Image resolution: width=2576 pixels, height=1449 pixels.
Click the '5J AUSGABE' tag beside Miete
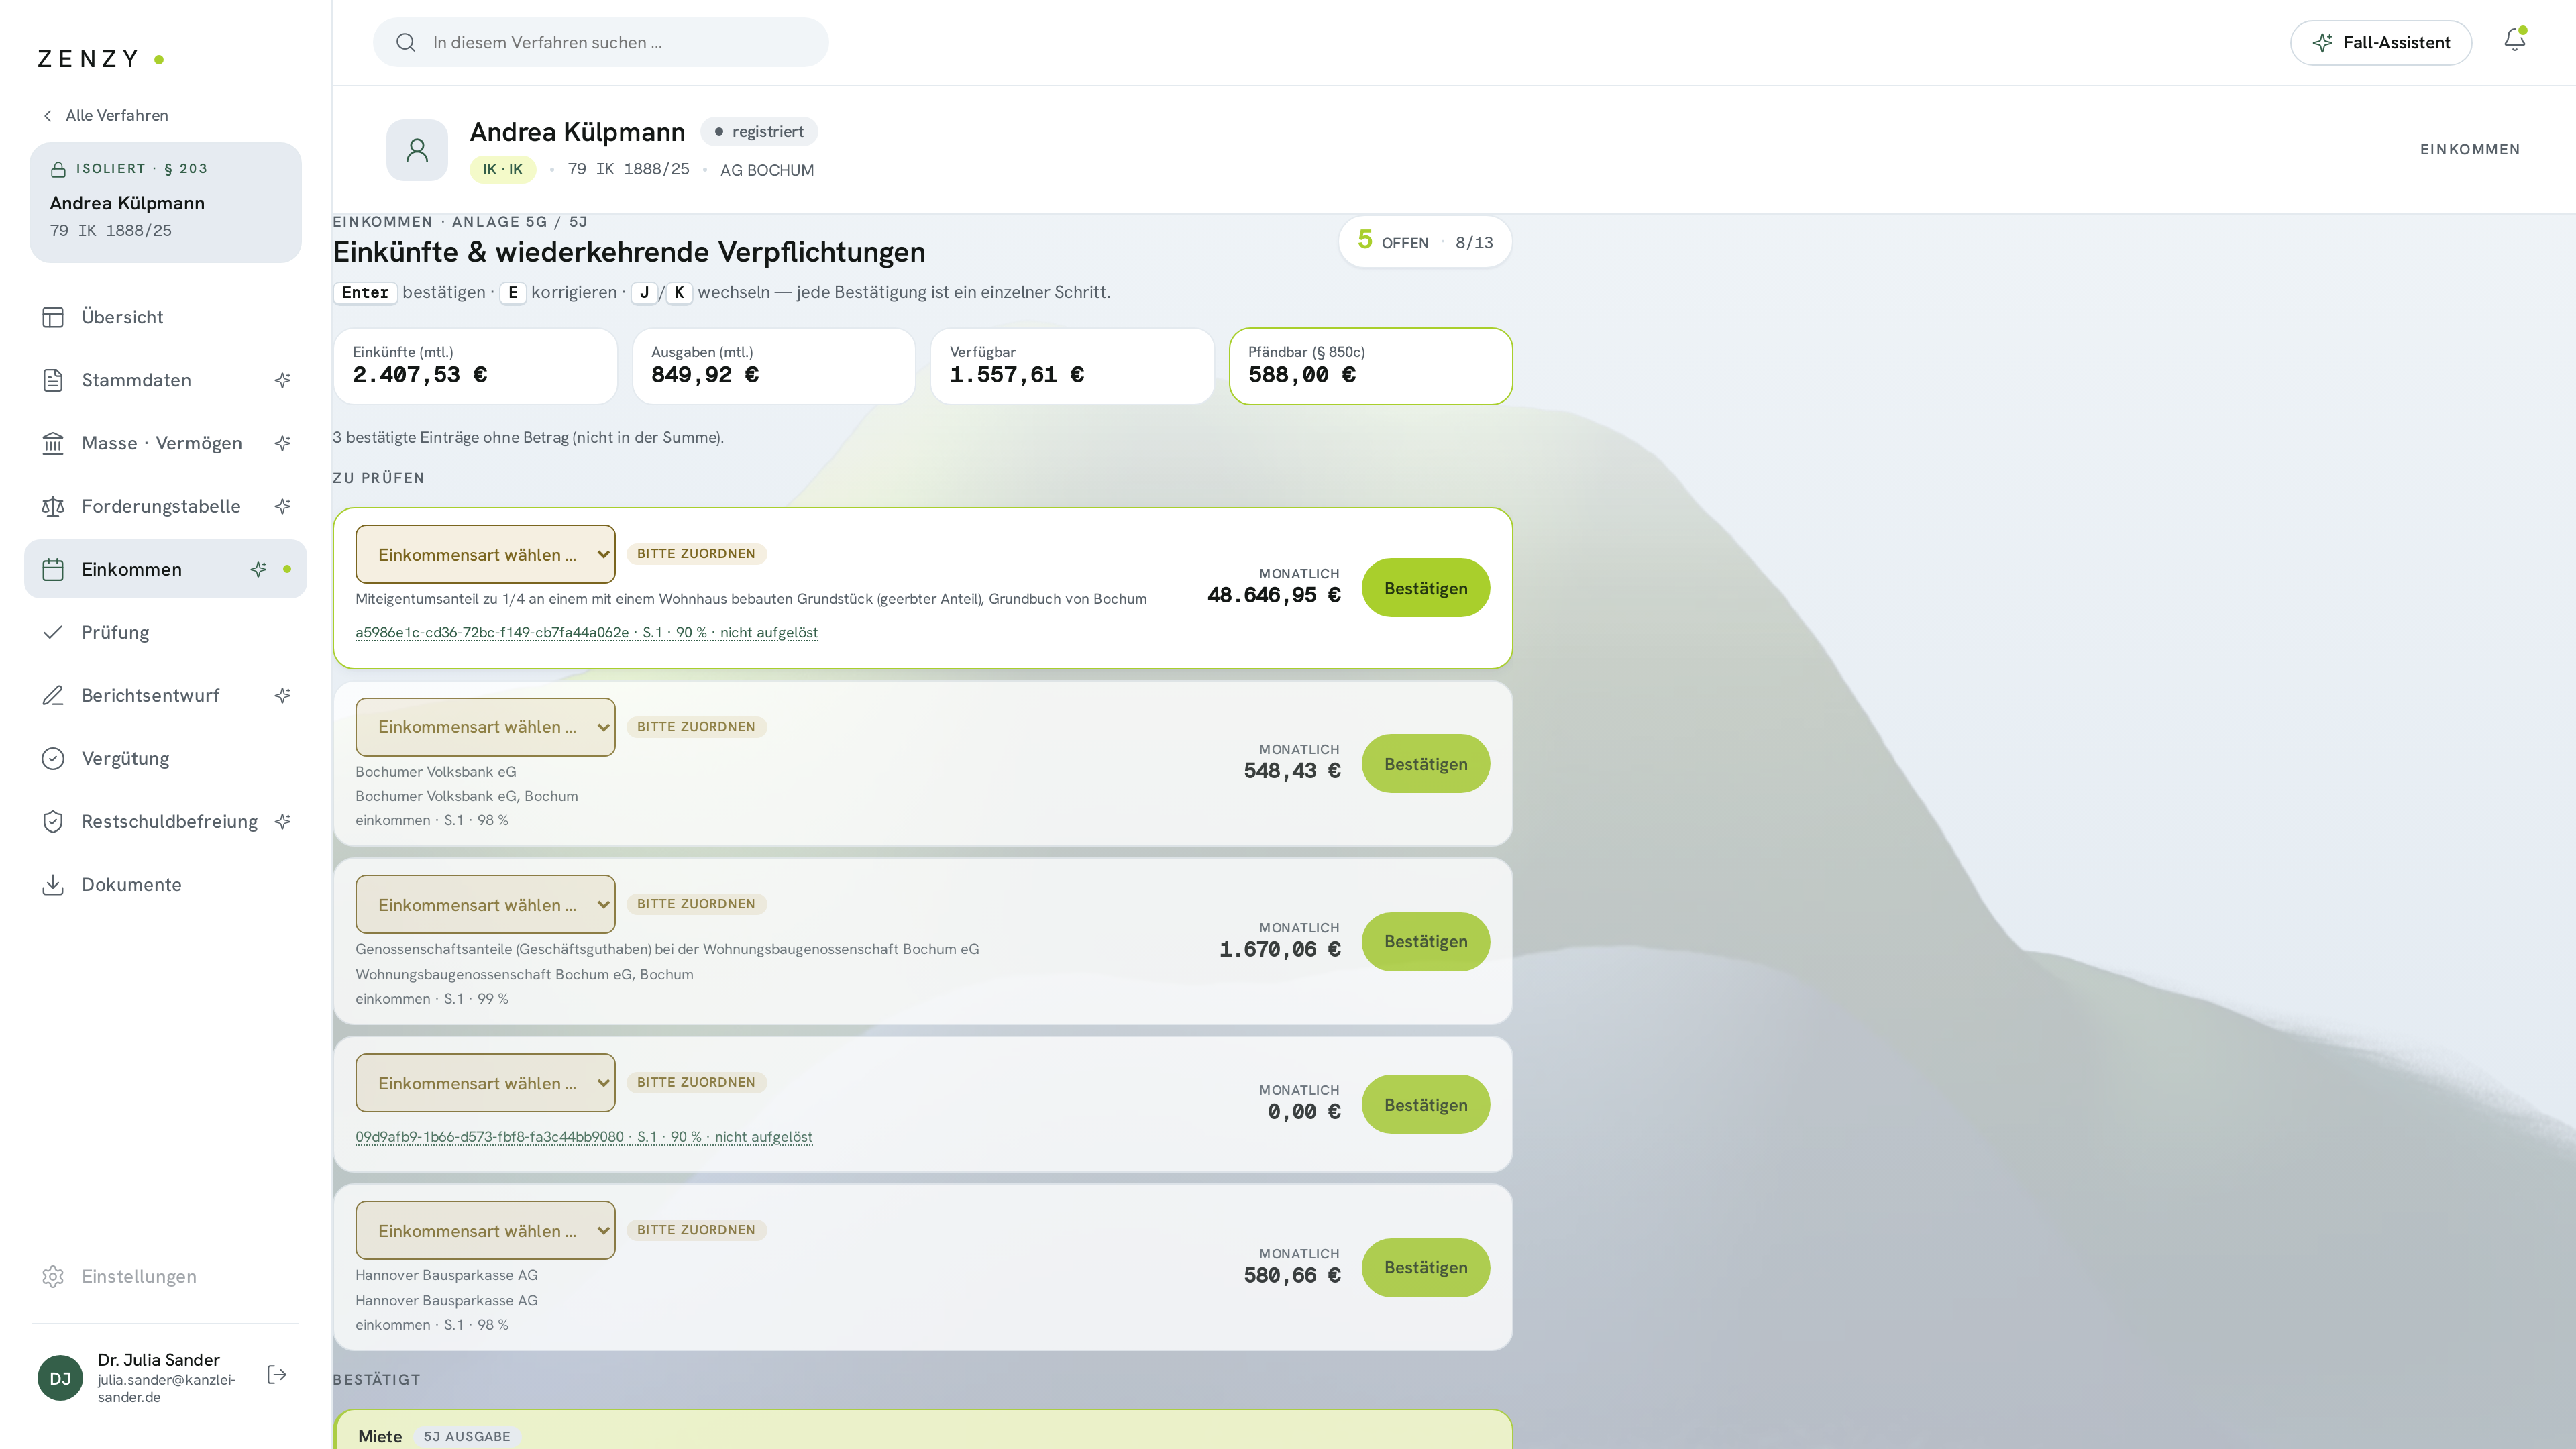pos(467,1437)
